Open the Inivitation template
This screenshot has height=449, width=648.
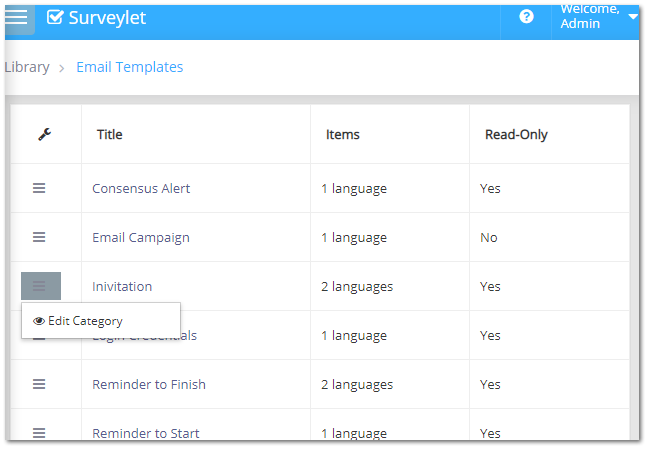pyautogui.click(x=122, y=287)
